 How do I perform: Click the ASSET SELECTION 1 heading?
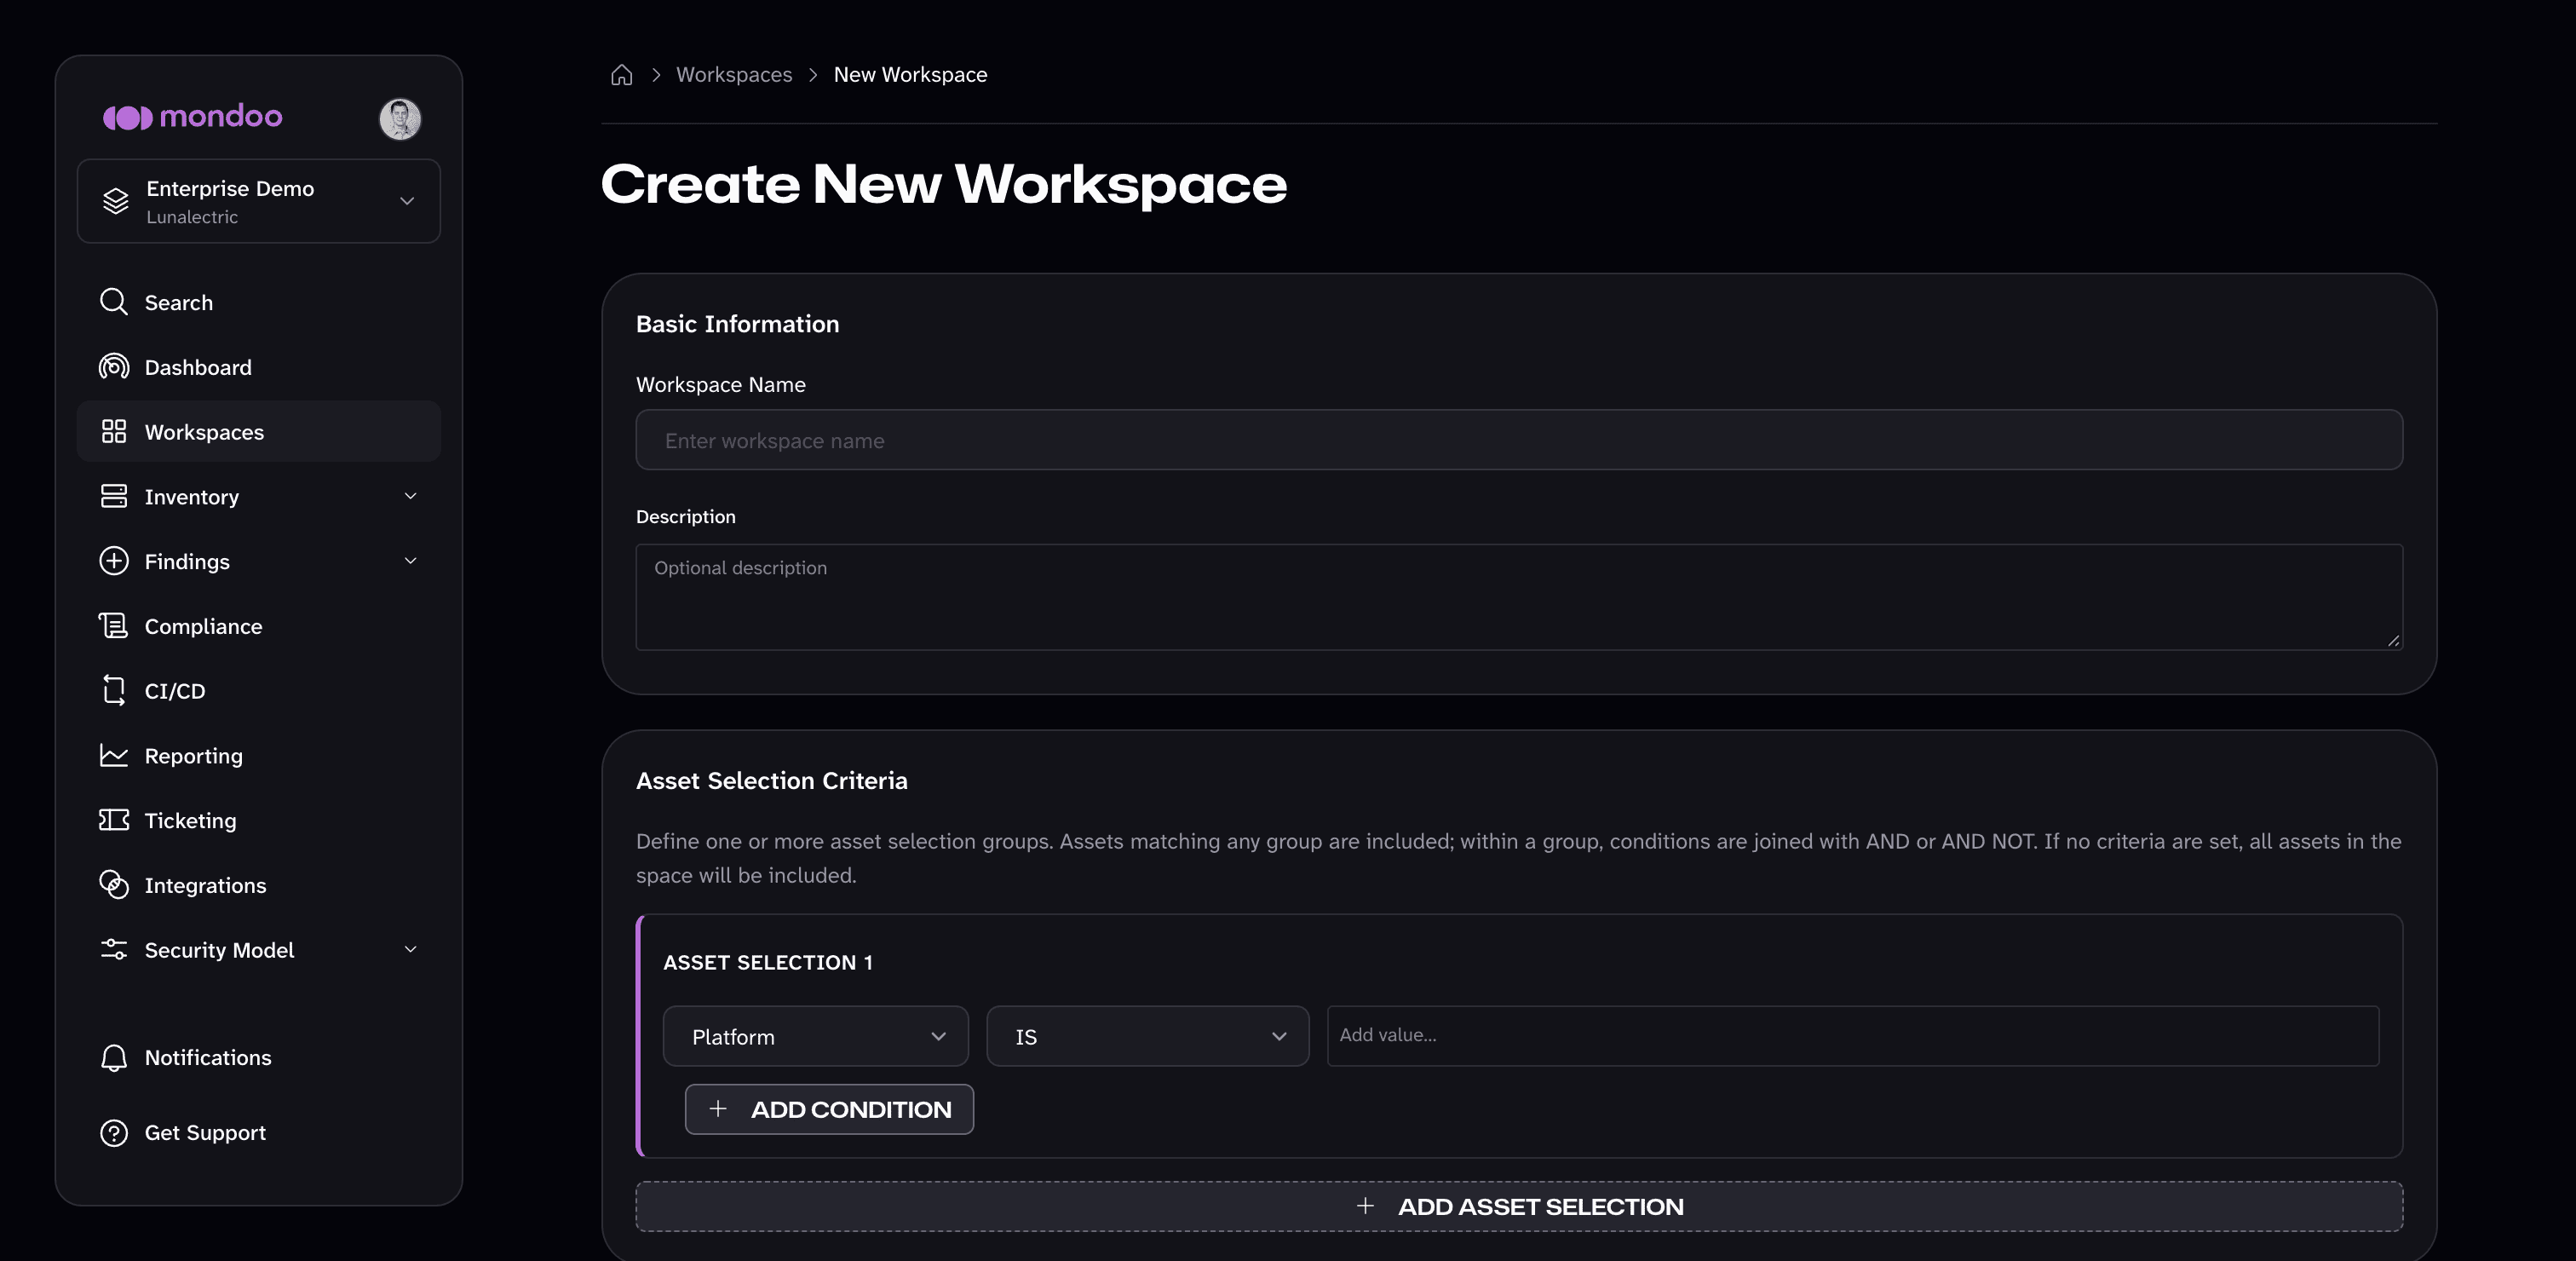point(768,962)
